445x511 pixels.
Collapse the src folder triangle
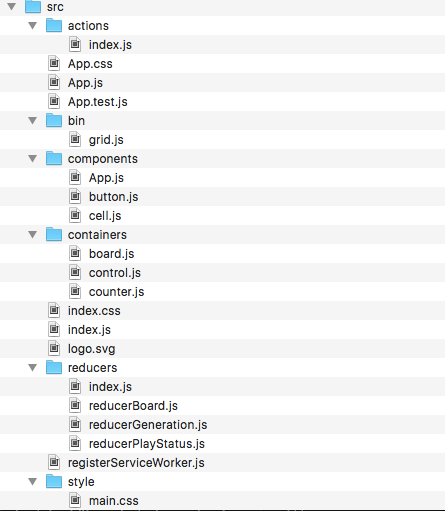tap(12, 6)
